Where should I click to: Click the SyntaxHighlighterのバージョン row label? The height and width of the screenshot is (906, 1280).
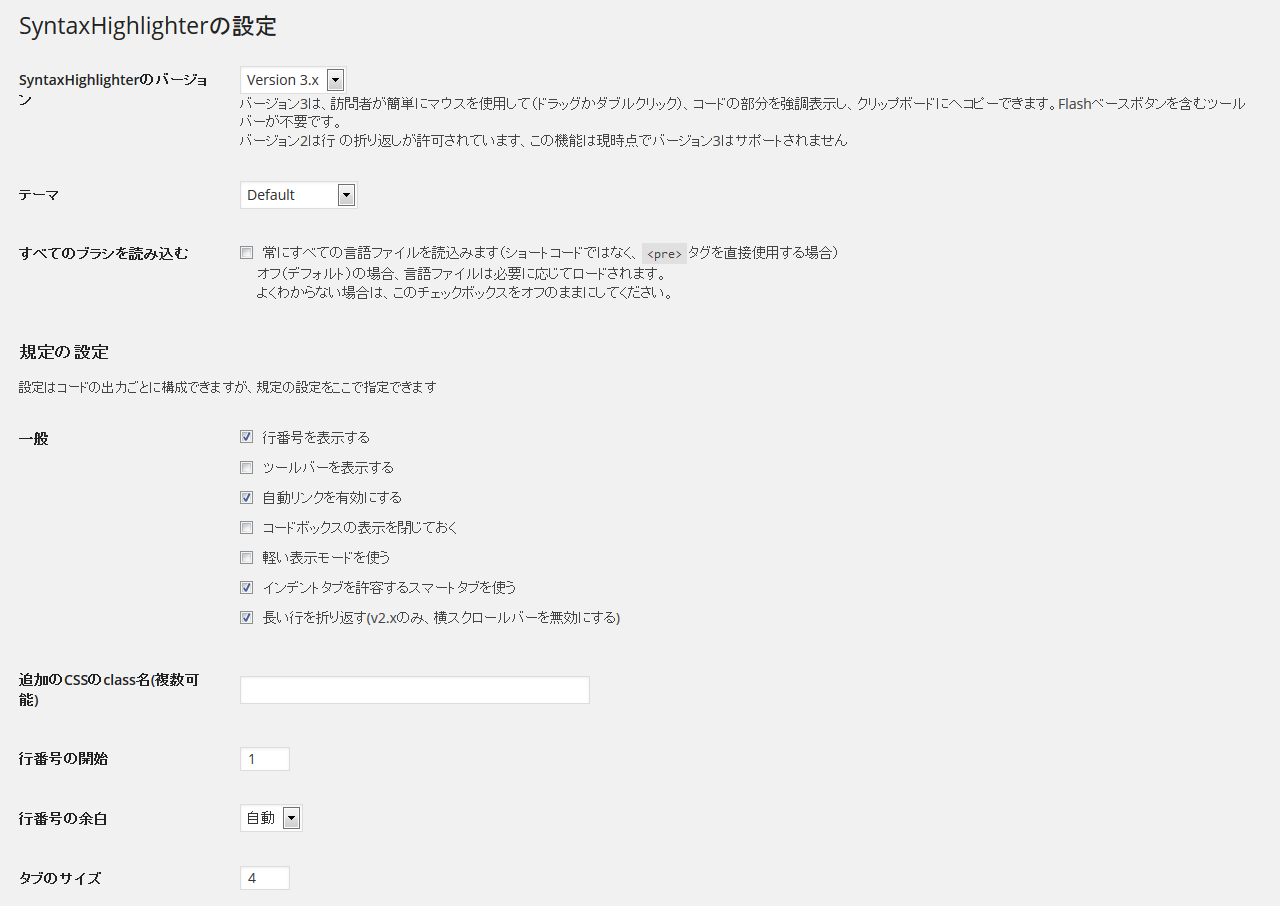pyautogui.click(x=114, y=89)
